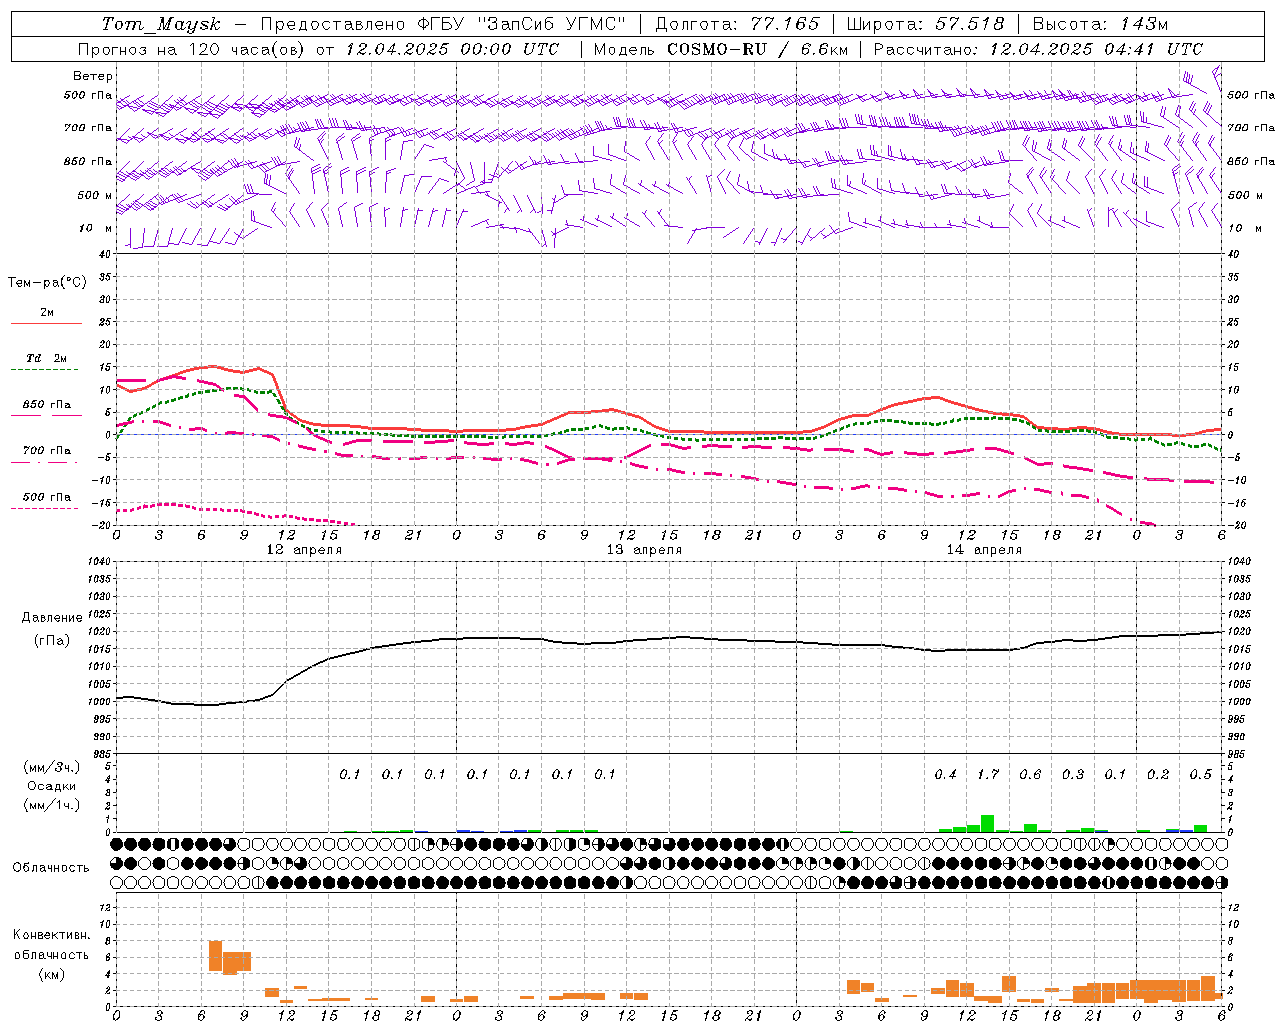The image size is (1280, 1024).
Task: Click the 1.7 precipitation value
Action: pyautogui.click(x=988, y=775)
